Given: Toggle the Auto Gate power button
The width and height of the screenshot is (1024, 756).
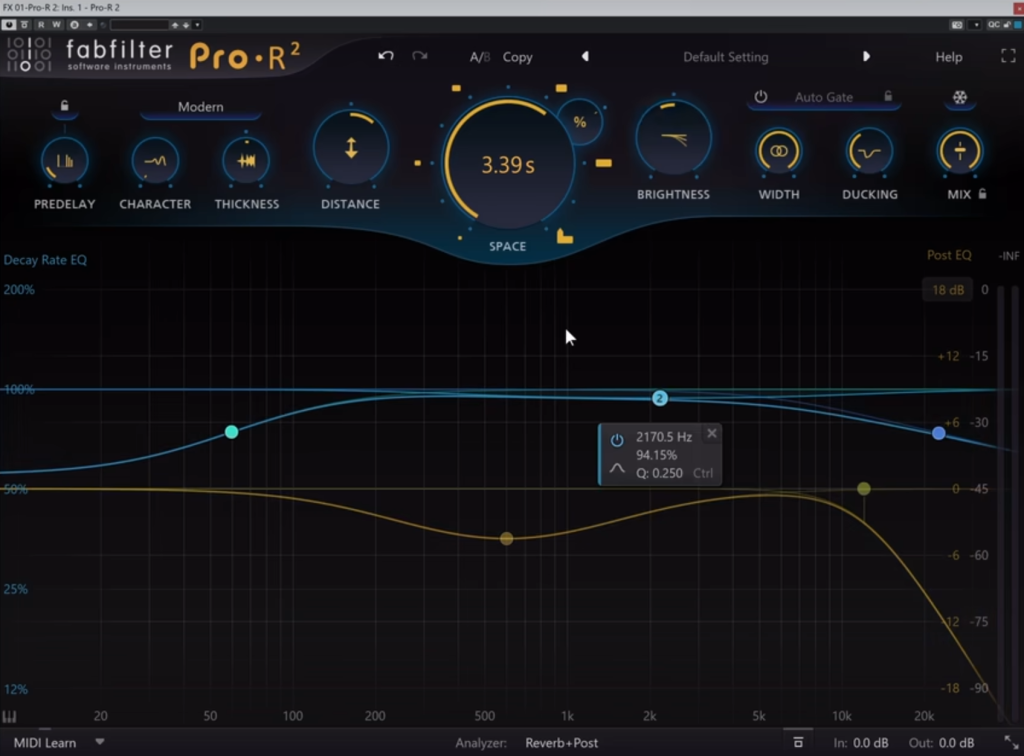Looking at the screenshot, I should (761, 97).
